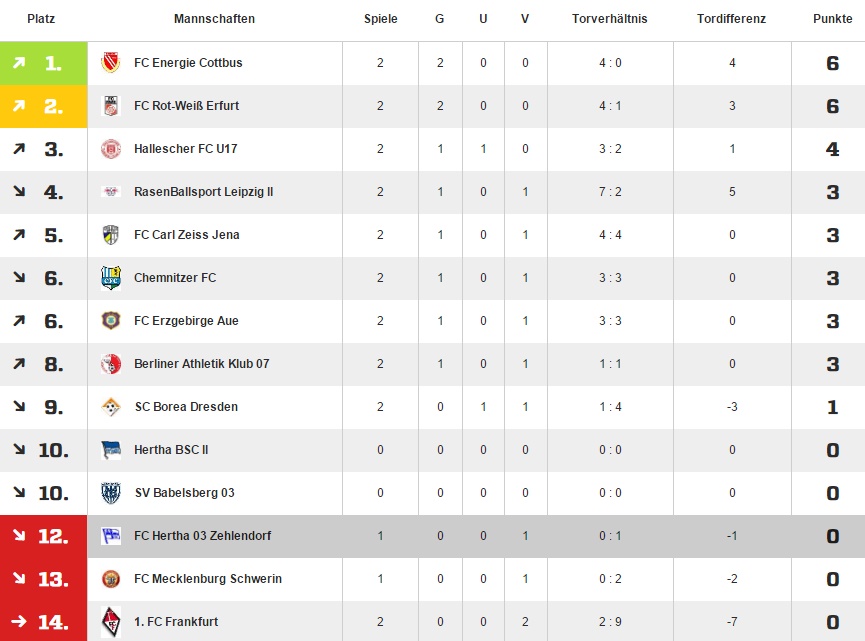Click the 1. FC Frankfurt diamond crest
This screenshot has width=865, height=641.
pyautogui.click(x=111, y=622)
